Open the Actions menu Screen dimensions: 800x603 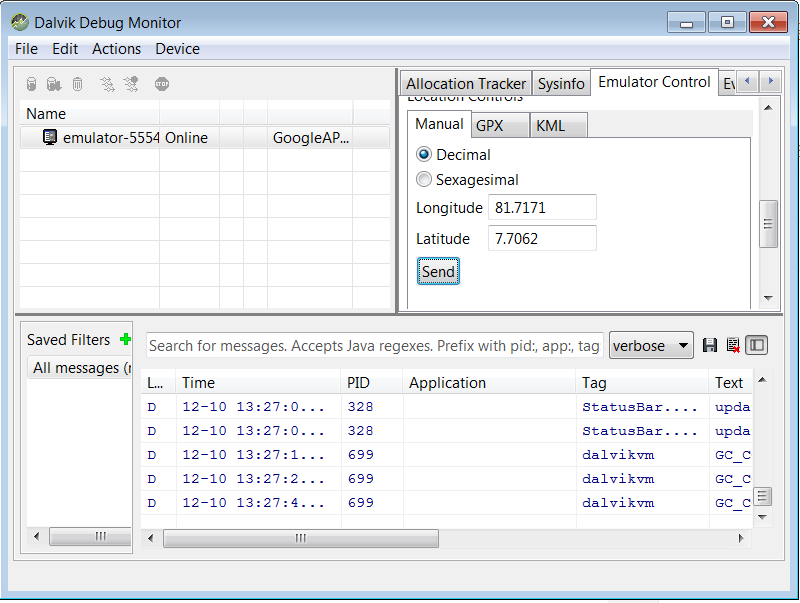116,48
